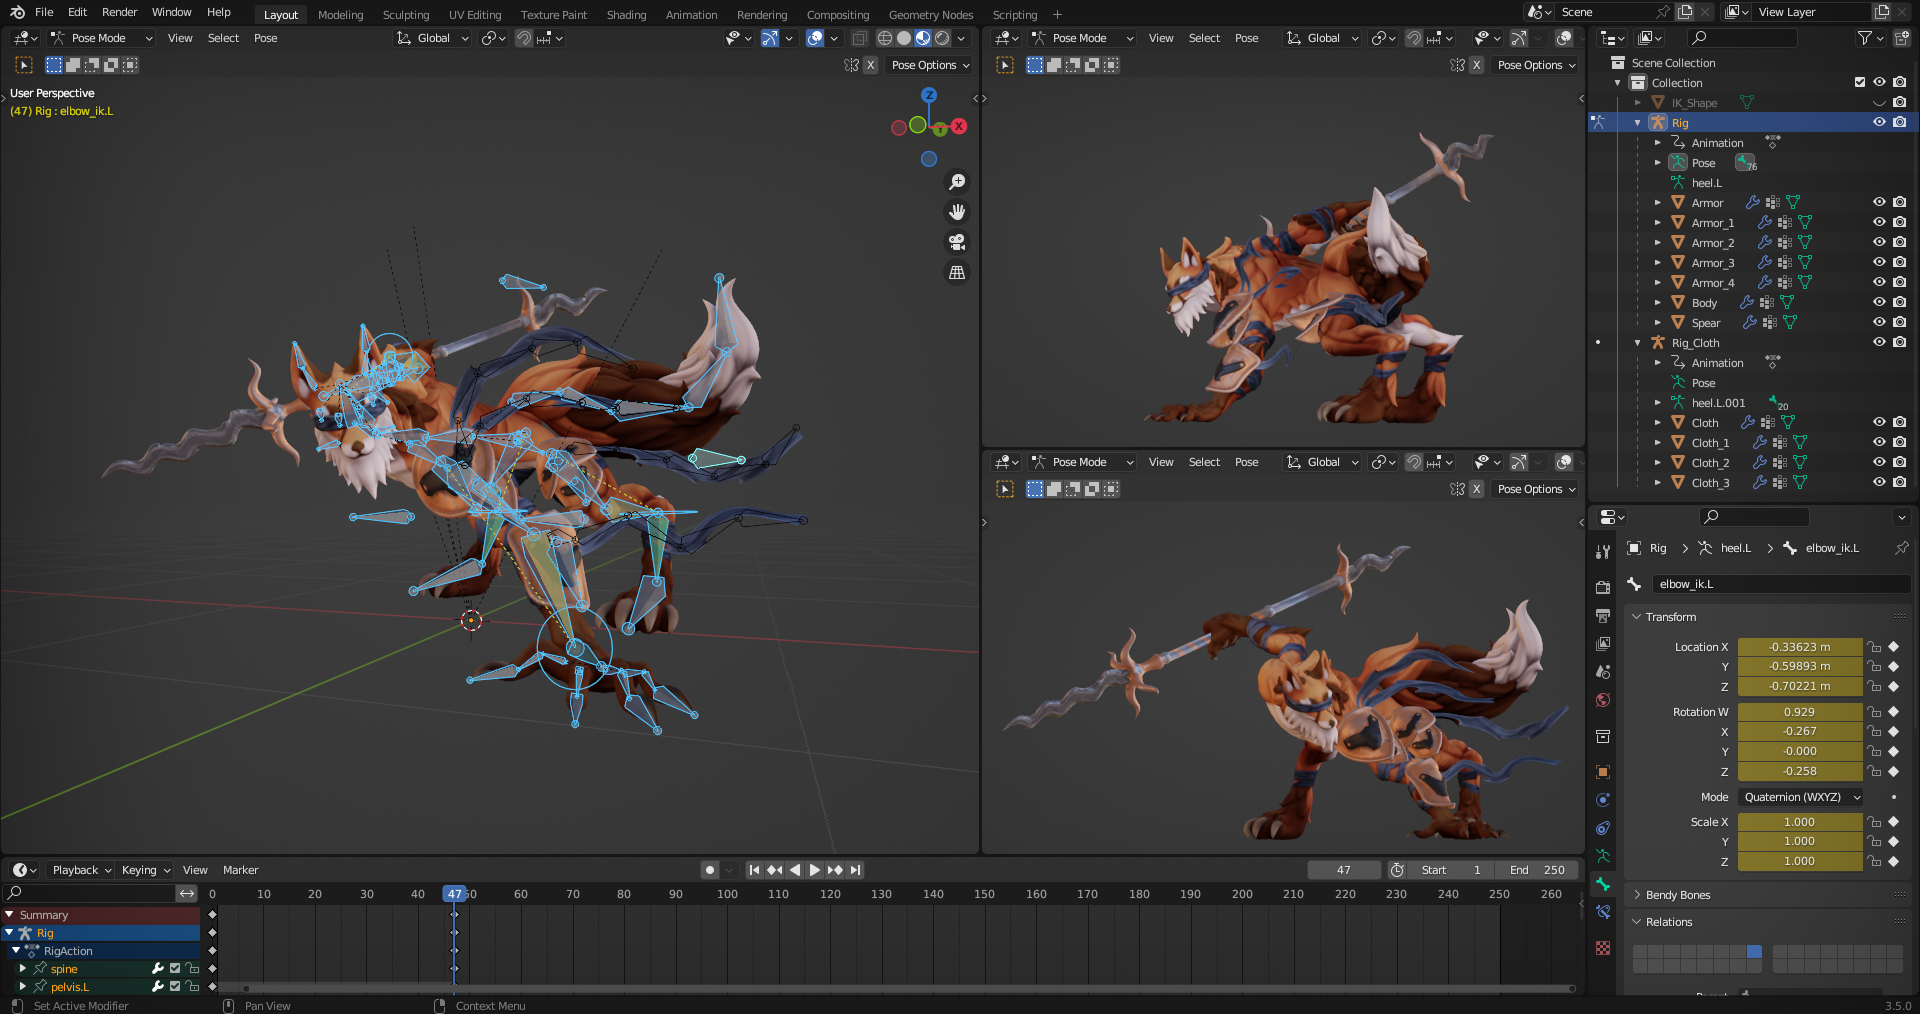Hide the Armor object with eye icon

point(1879,202)
